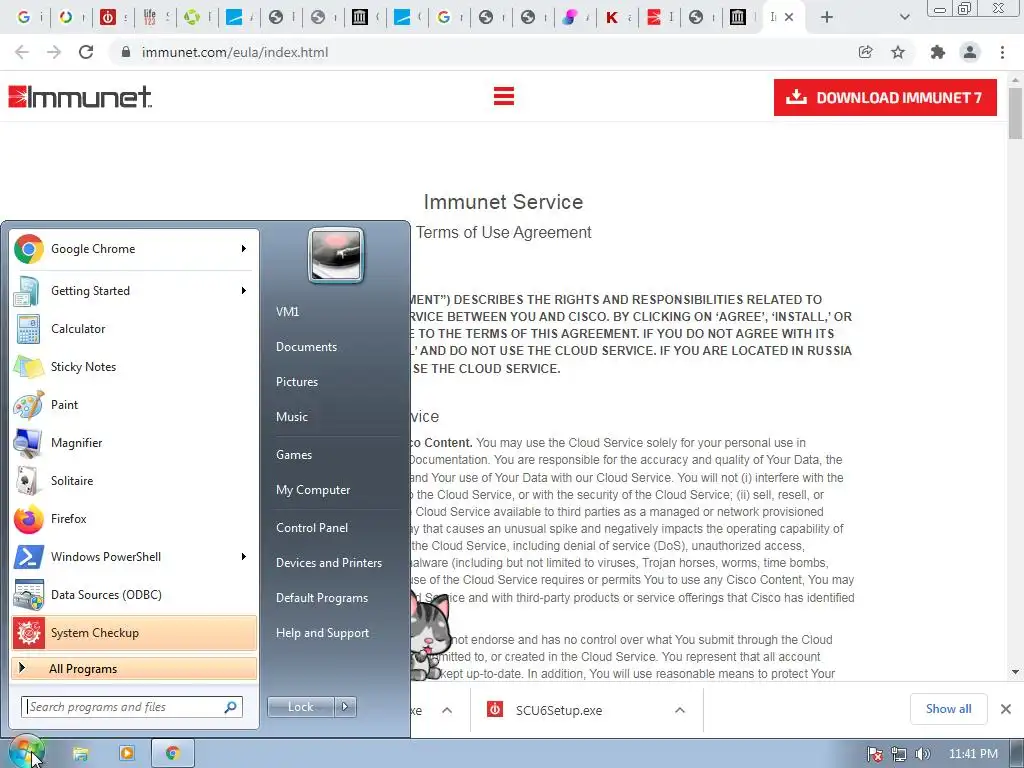Open the SCU6Setup.exe download
The image size is (1024, 768).
pyautogui.click(x=559, y=710)
